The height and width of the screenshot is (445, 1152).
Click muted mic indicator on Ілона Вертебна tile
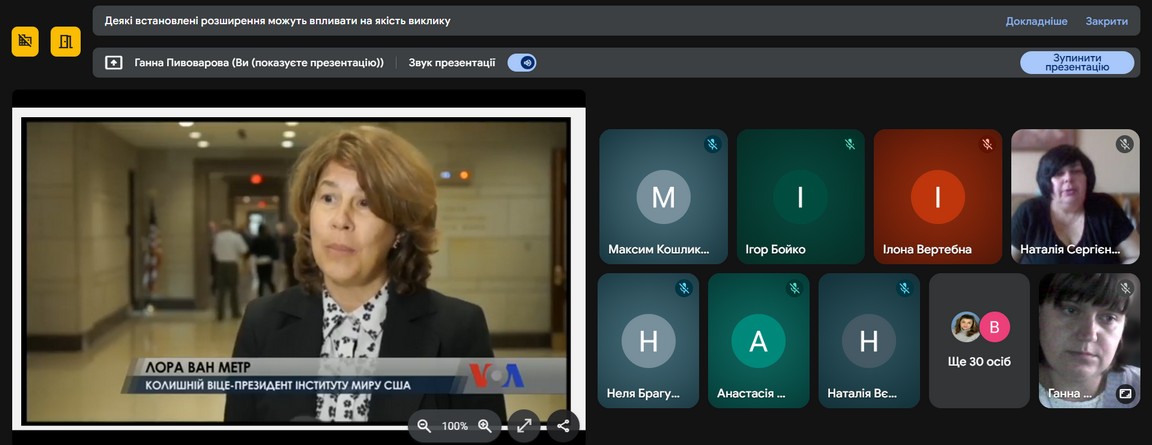987,144
